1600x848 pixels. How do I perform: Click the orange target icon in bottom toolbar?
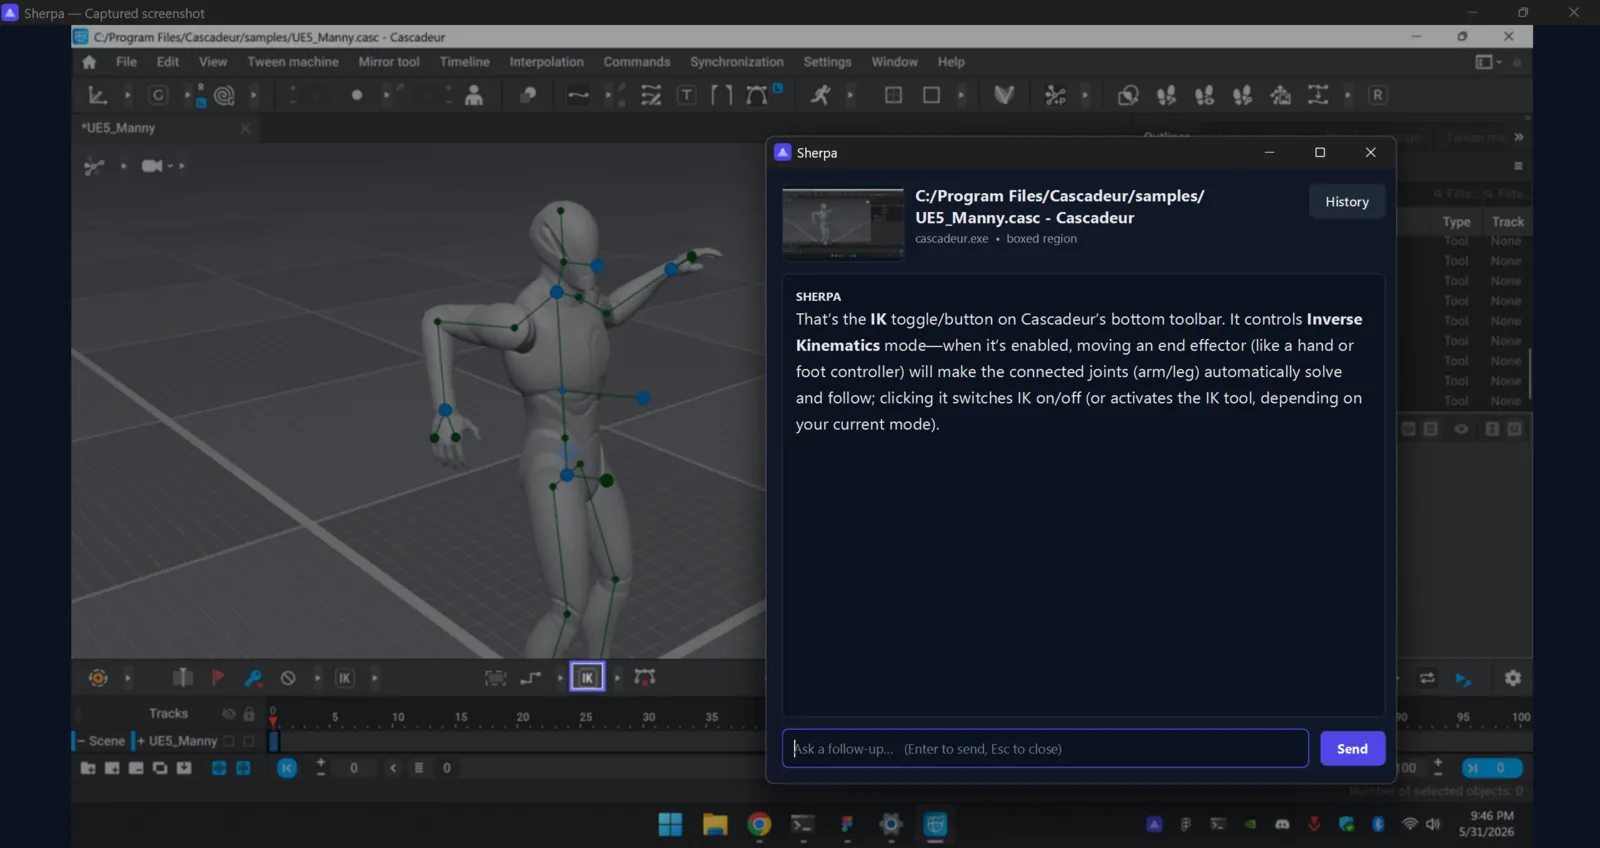click(98, 678)
